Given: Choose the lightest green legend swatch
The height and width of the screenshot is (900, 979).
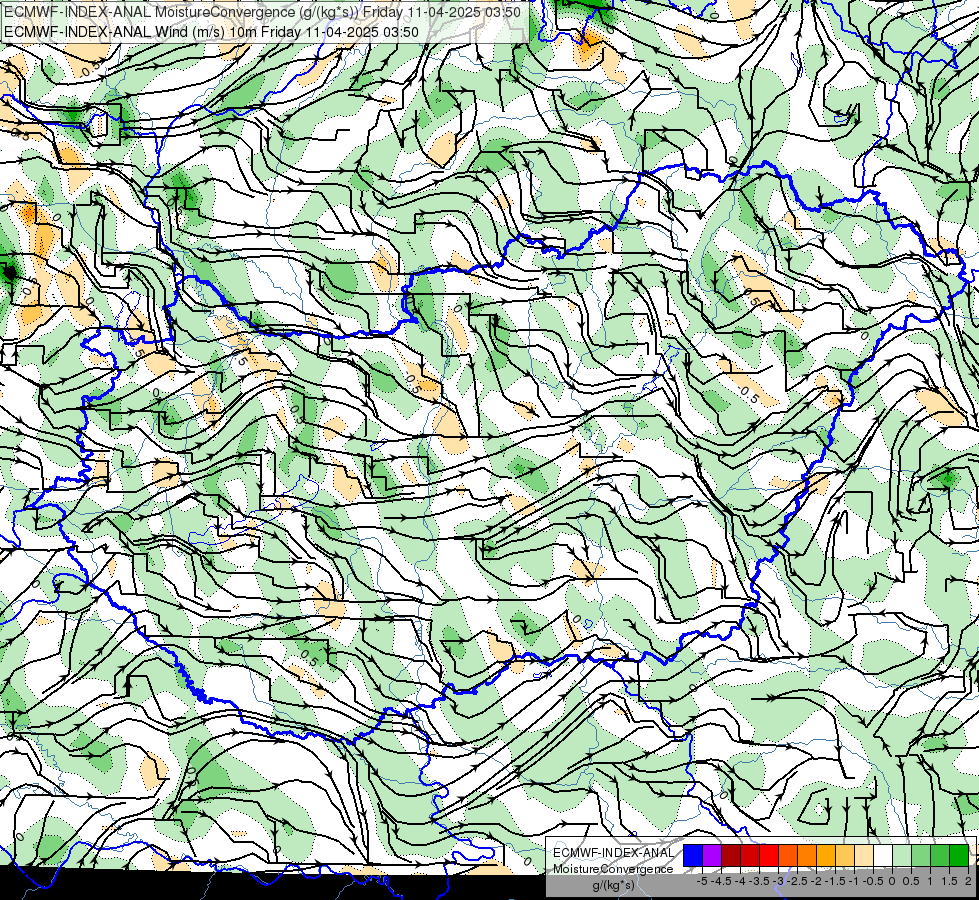Looking at the screenshot, I should [902, 855].
